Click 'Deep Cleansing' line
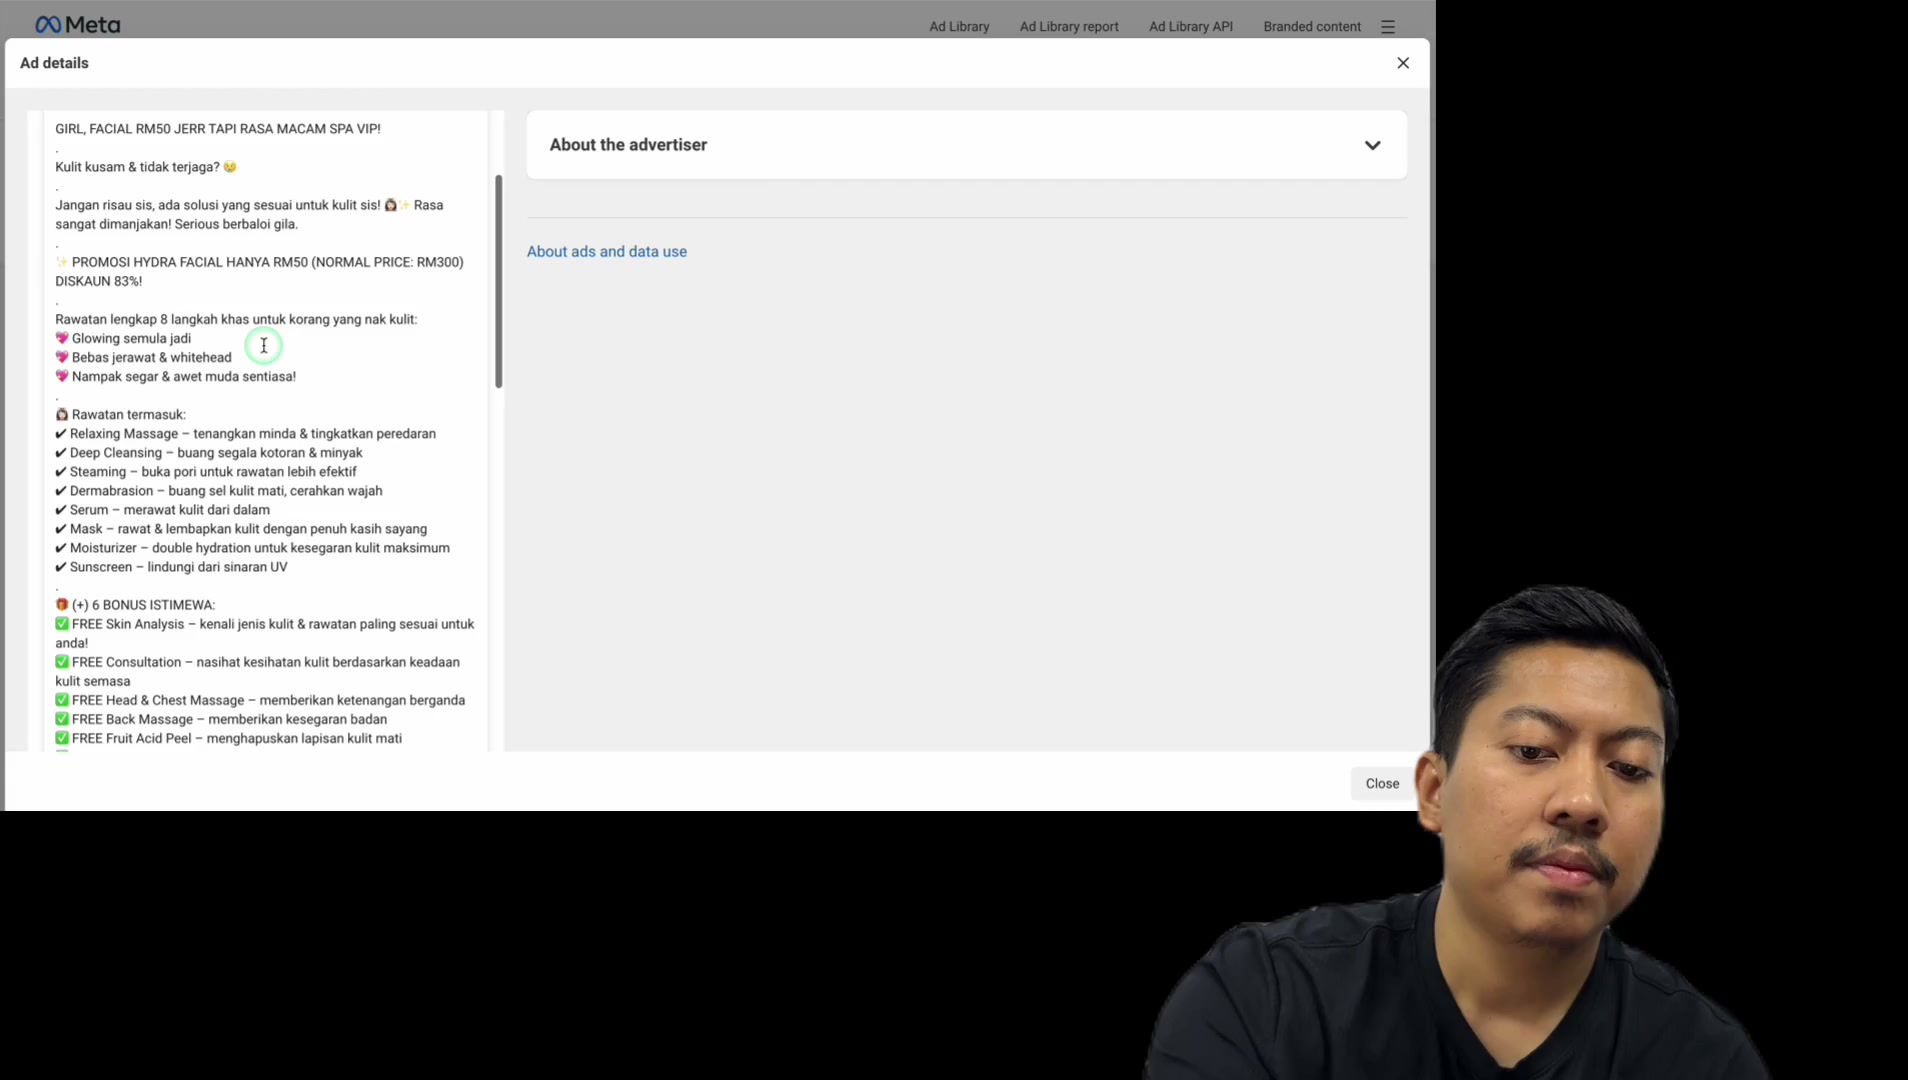 click(x=209, y=453)
